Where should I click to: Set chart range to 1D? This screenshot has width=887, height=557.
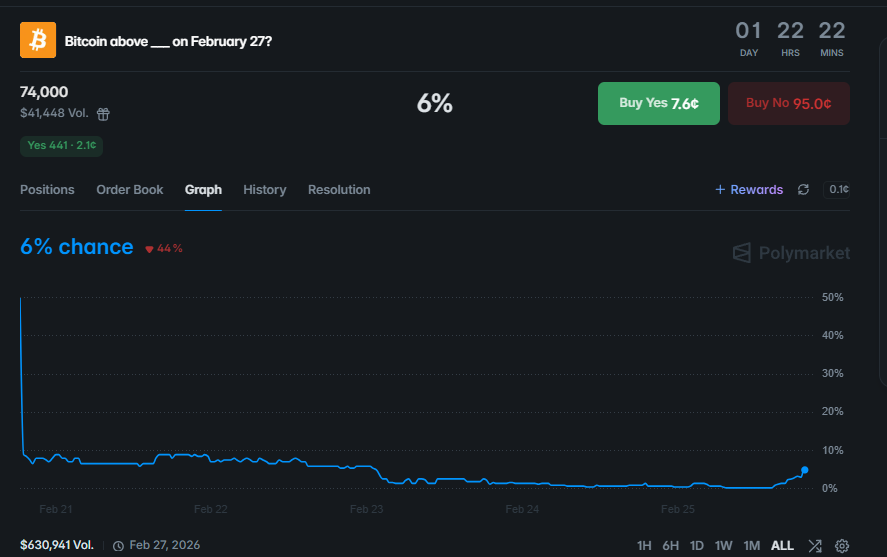tap(696, 546)
